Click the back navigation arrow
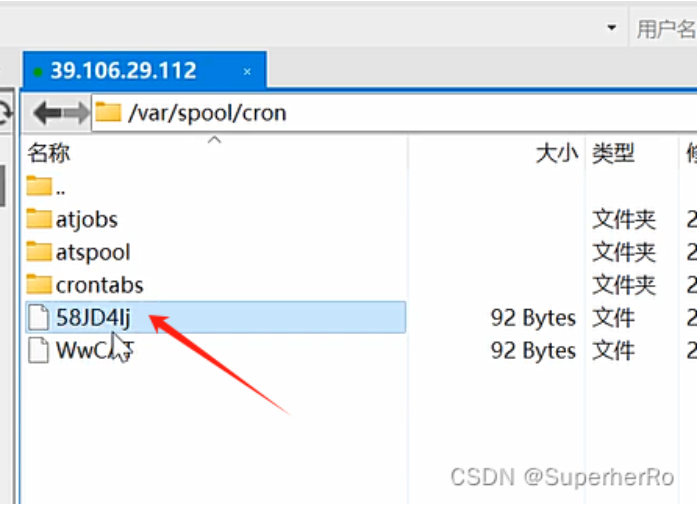Screen dimensions: 698x505 tap(46, 113)
